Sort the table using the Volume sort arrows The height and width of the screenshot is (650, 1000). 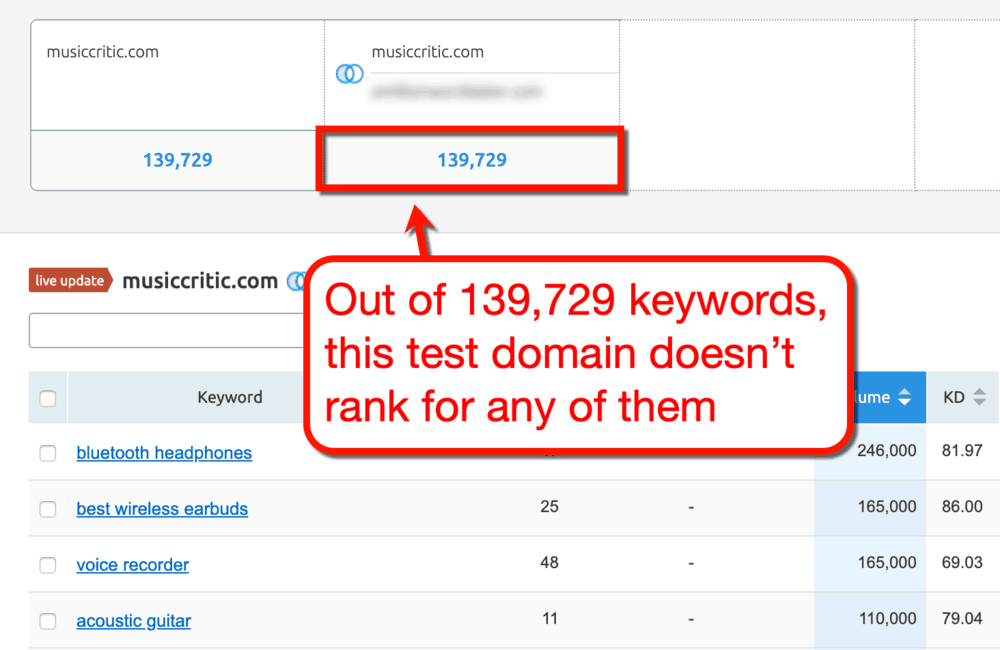point(906,397)
